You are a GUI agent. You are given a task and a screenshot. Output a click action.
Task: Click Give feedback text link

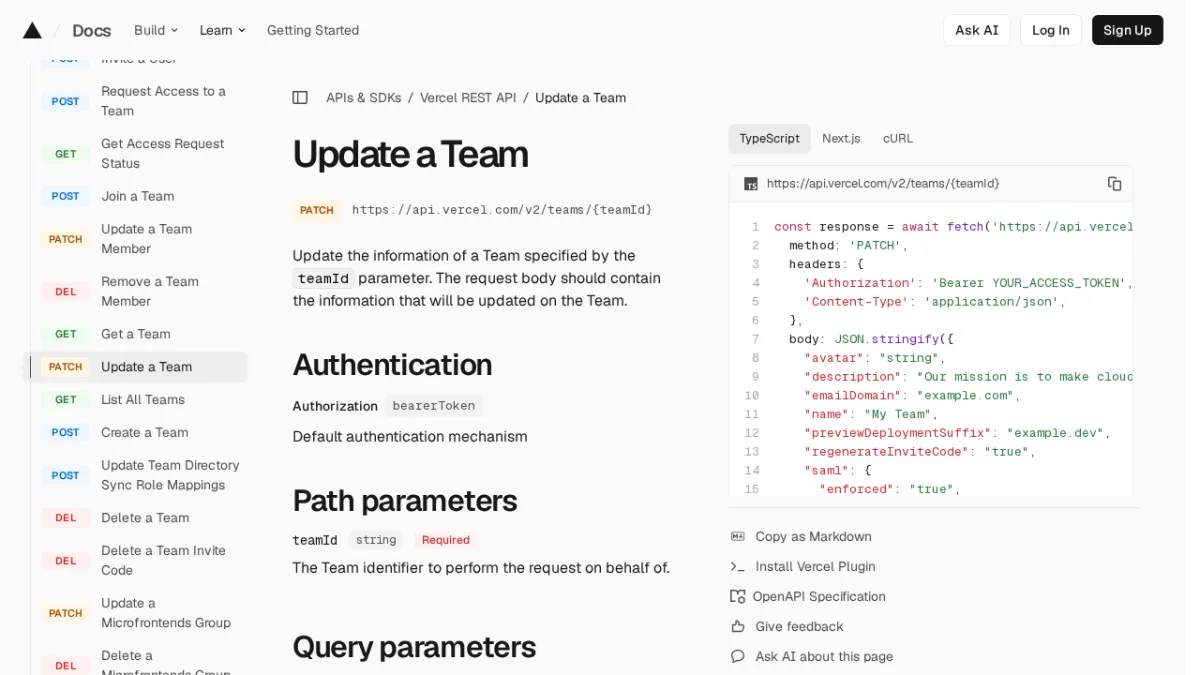[x=799, y=627]
